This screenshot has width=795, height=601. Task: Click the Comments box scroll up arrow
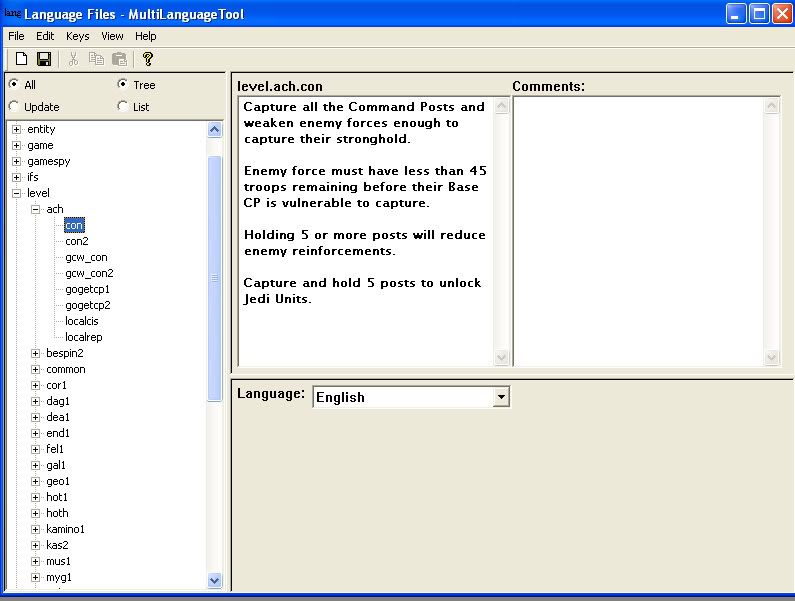(x=771, y=105)
